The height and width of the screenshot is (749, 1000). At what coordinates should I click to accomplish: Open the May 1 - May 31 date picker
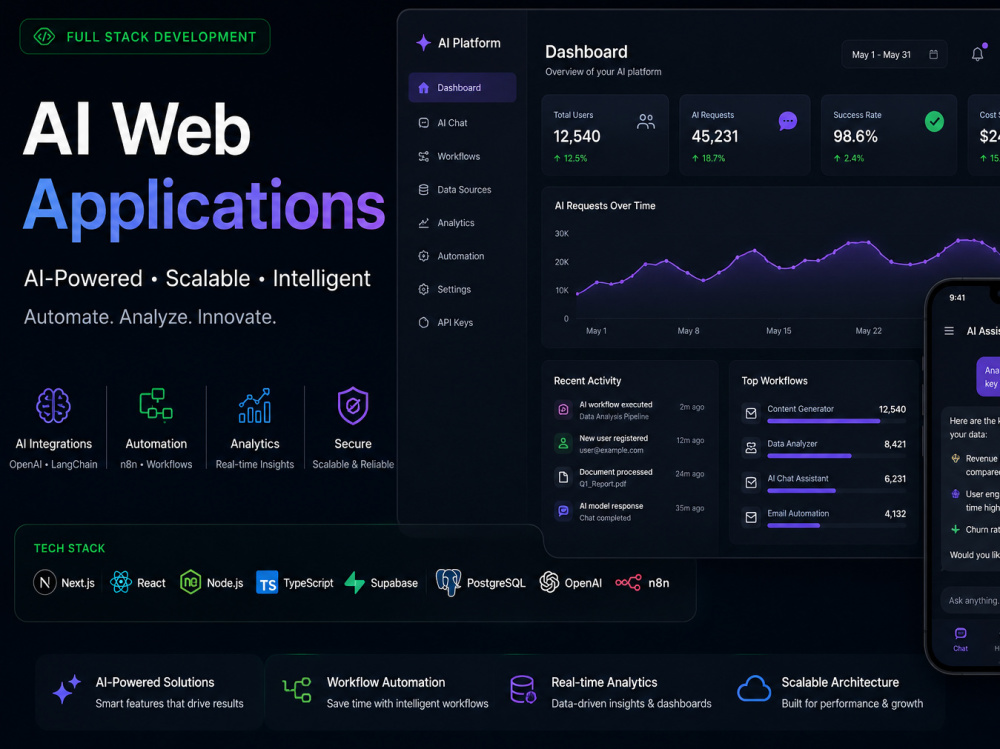[x=894, y=55]
